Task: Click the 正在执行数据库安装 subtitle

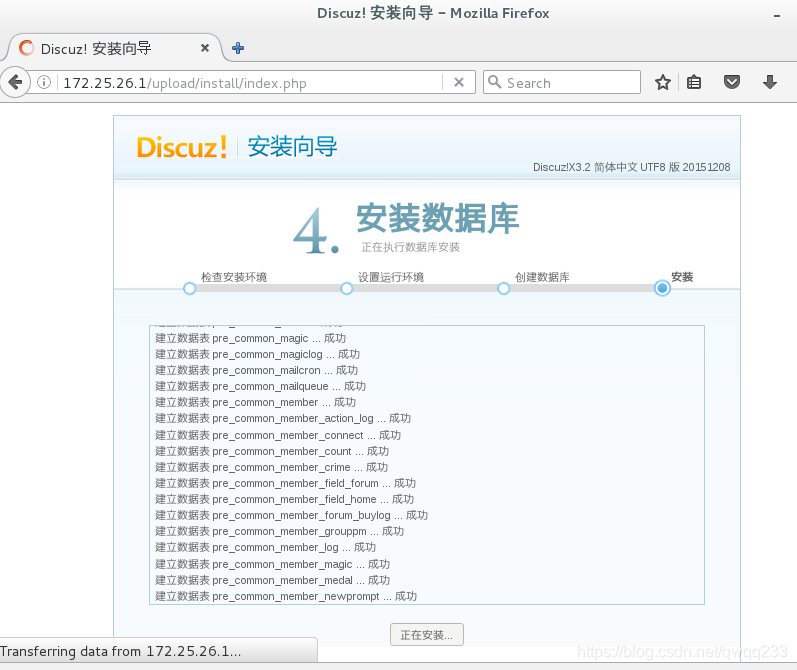Action: pyautogui.click(x=411, y=248)
